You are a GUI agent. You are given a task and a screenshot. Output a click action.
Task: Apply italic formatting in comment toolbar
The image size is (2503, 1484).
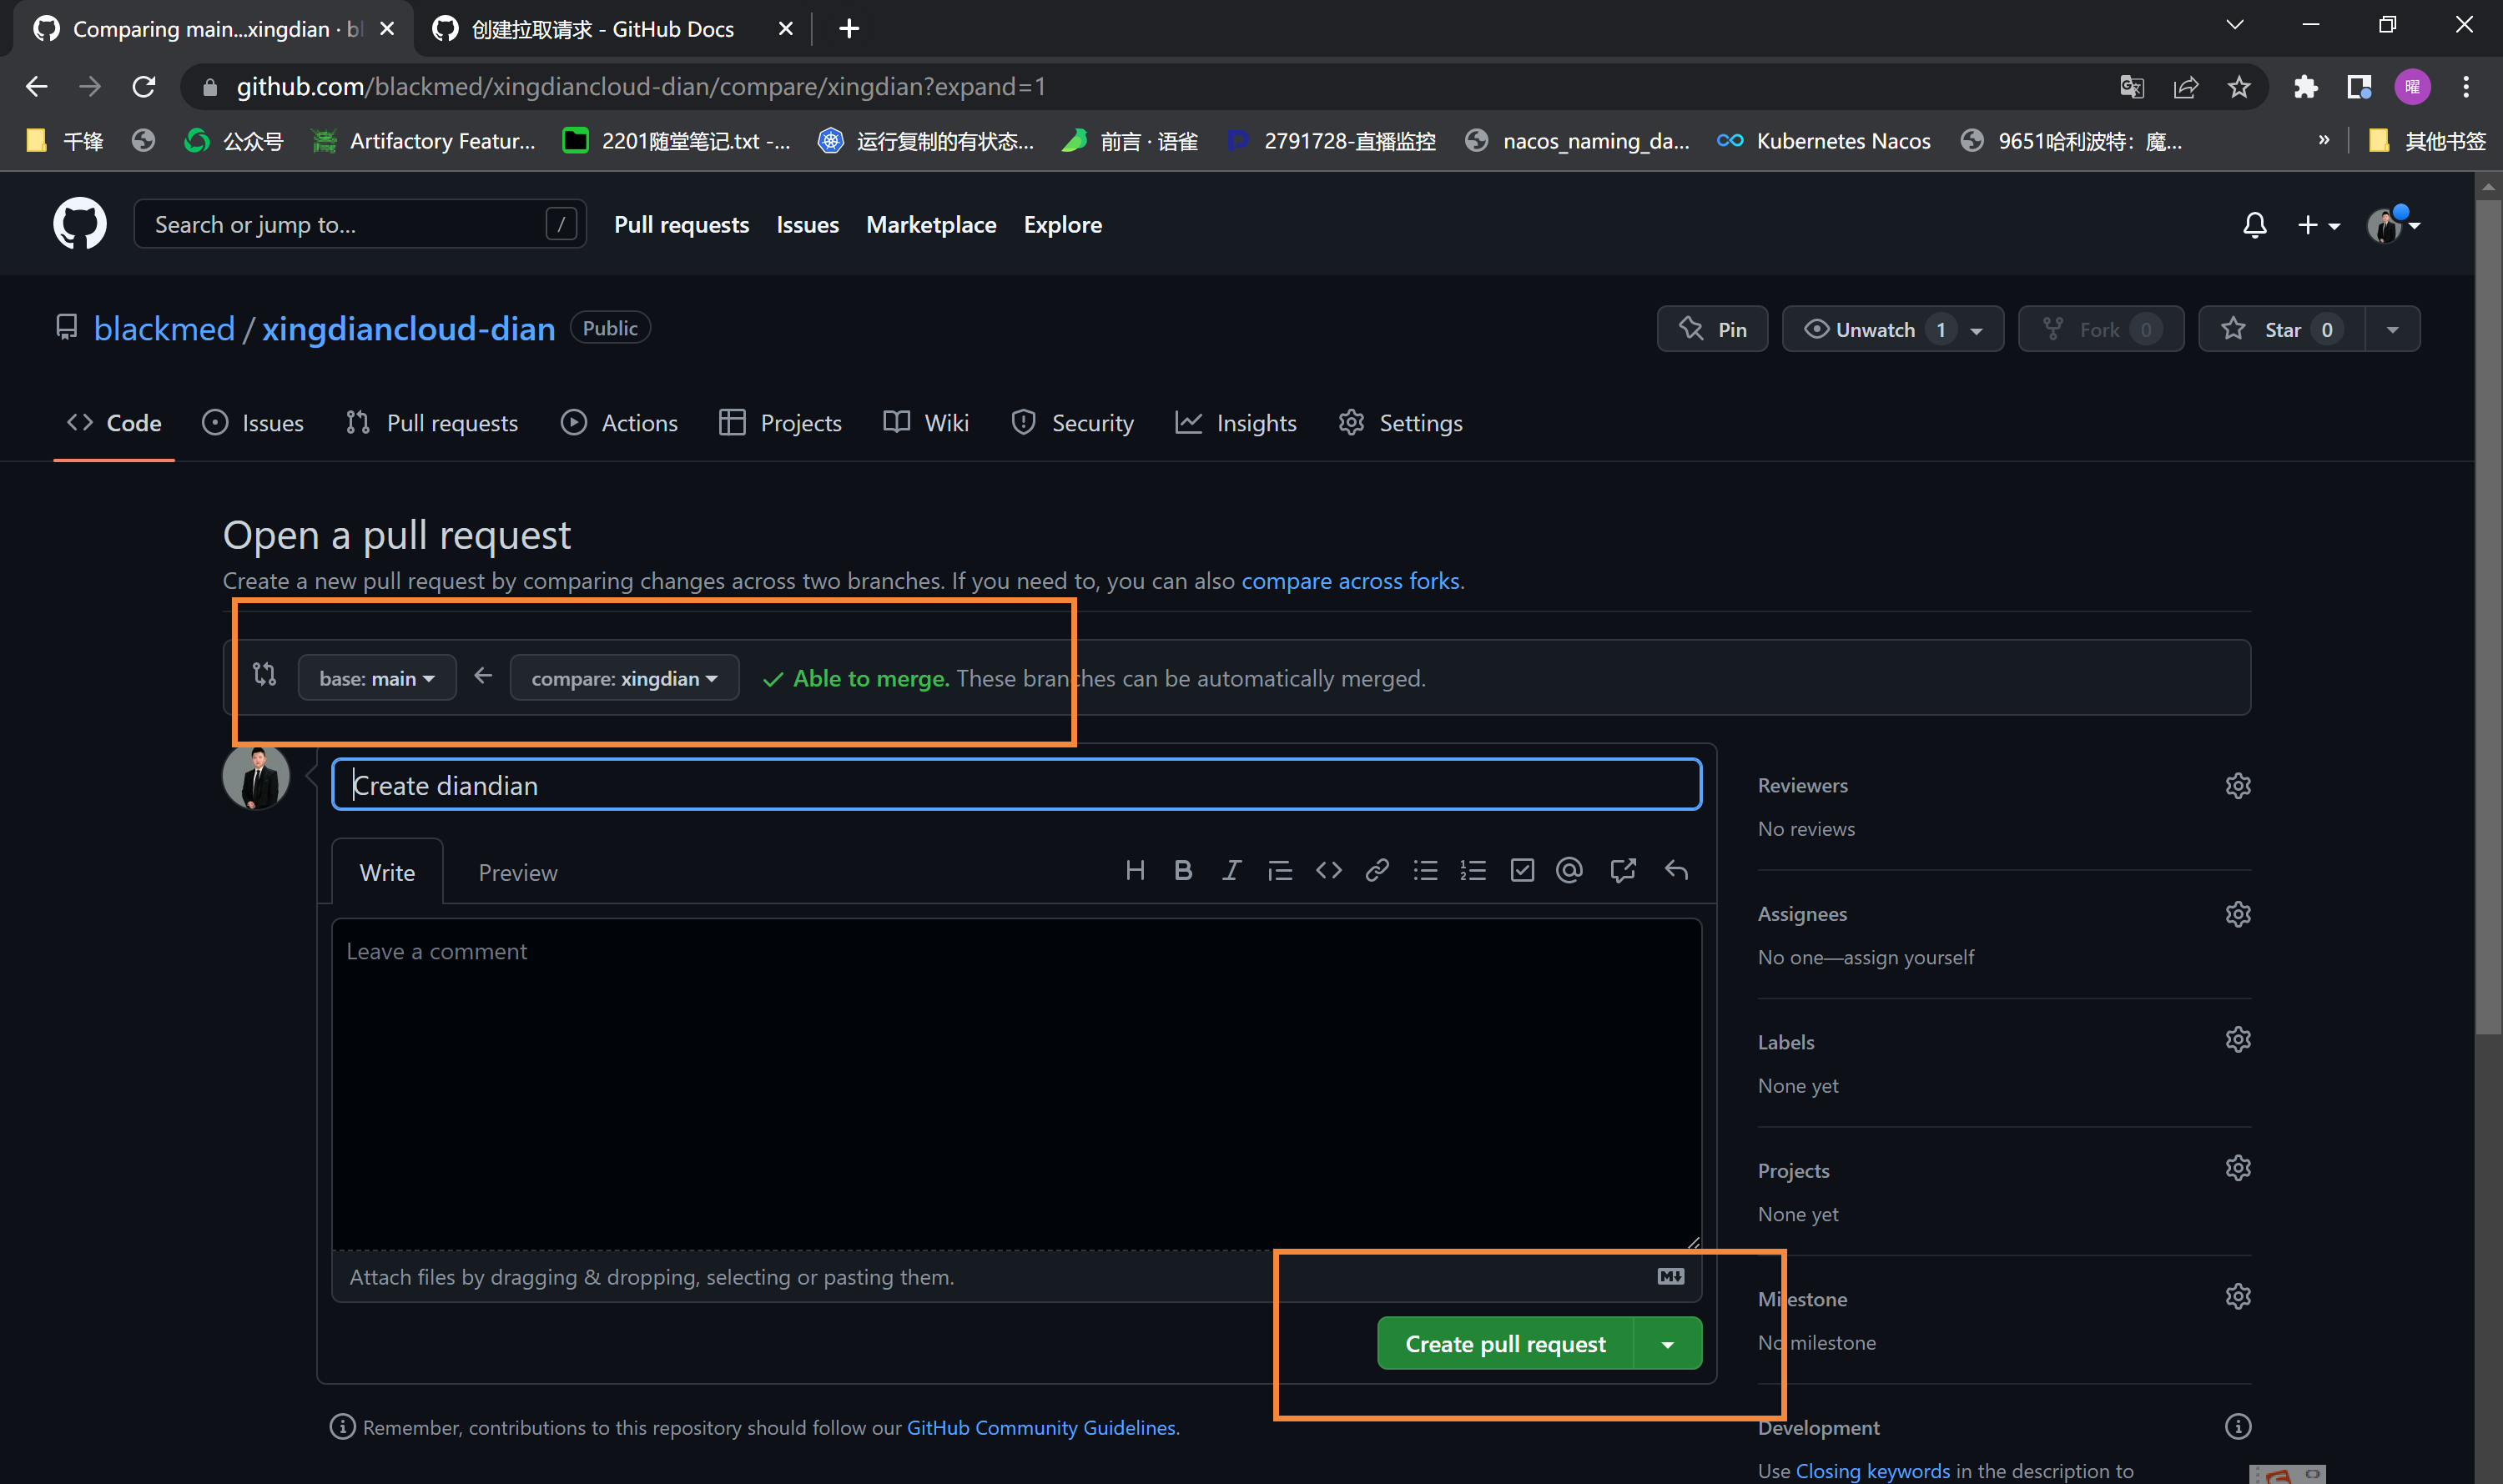(1231, 871)
